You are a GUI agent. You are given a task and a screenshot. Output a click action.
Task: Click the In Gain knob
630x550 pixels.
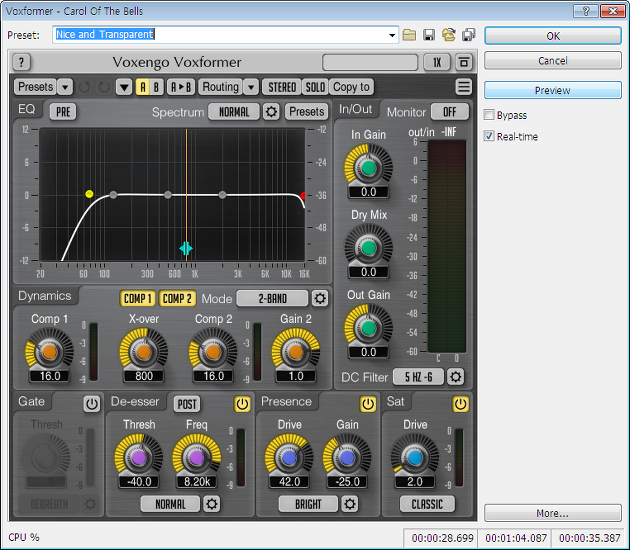coord(368,168)
